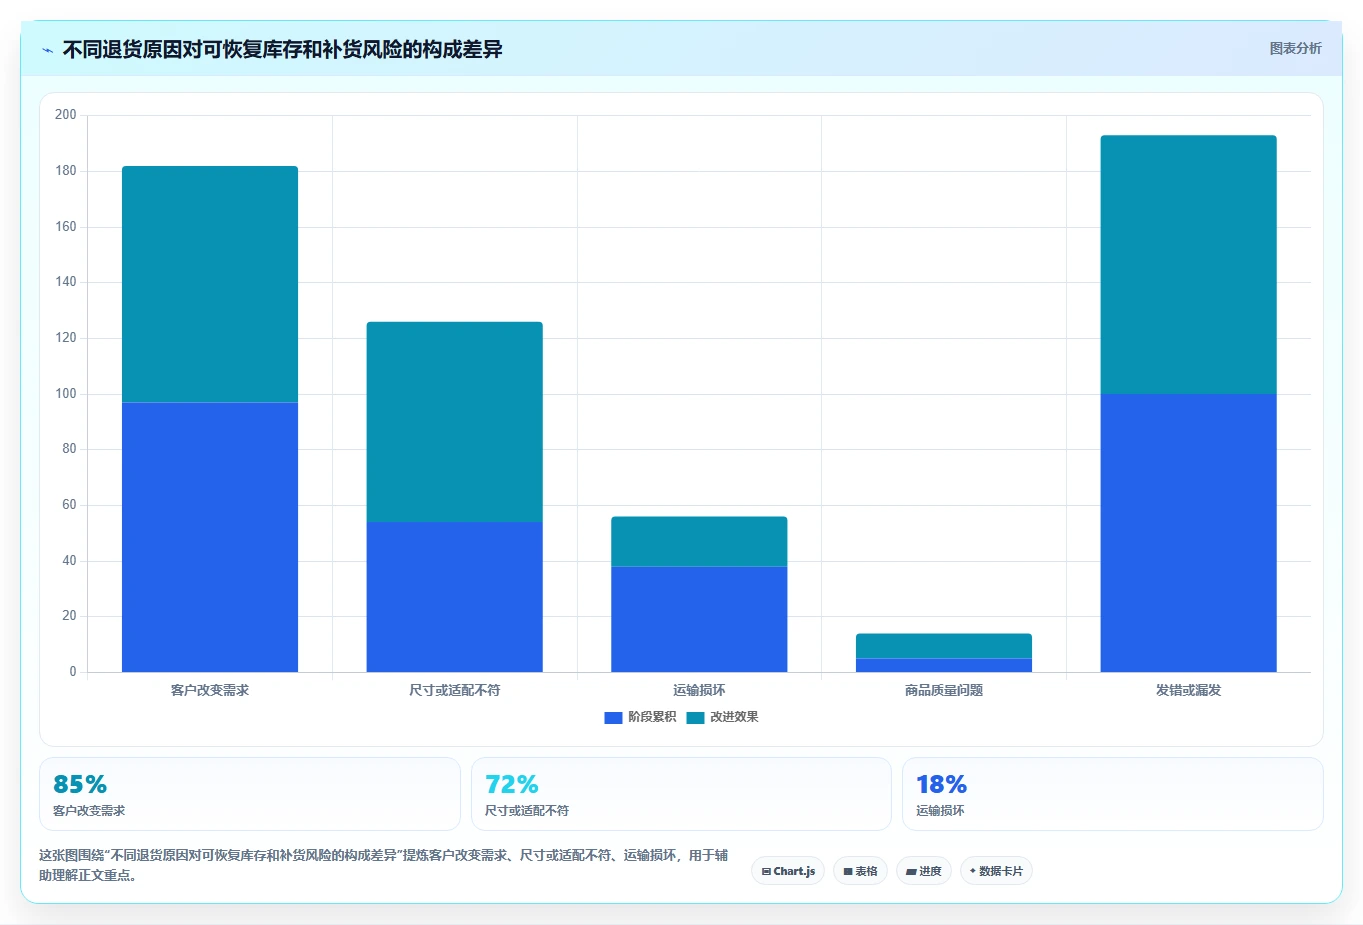Click the 100 y-axis tick value
Image resolution: width=1363 pixels, height=925 pixels.
pos(66,394)
